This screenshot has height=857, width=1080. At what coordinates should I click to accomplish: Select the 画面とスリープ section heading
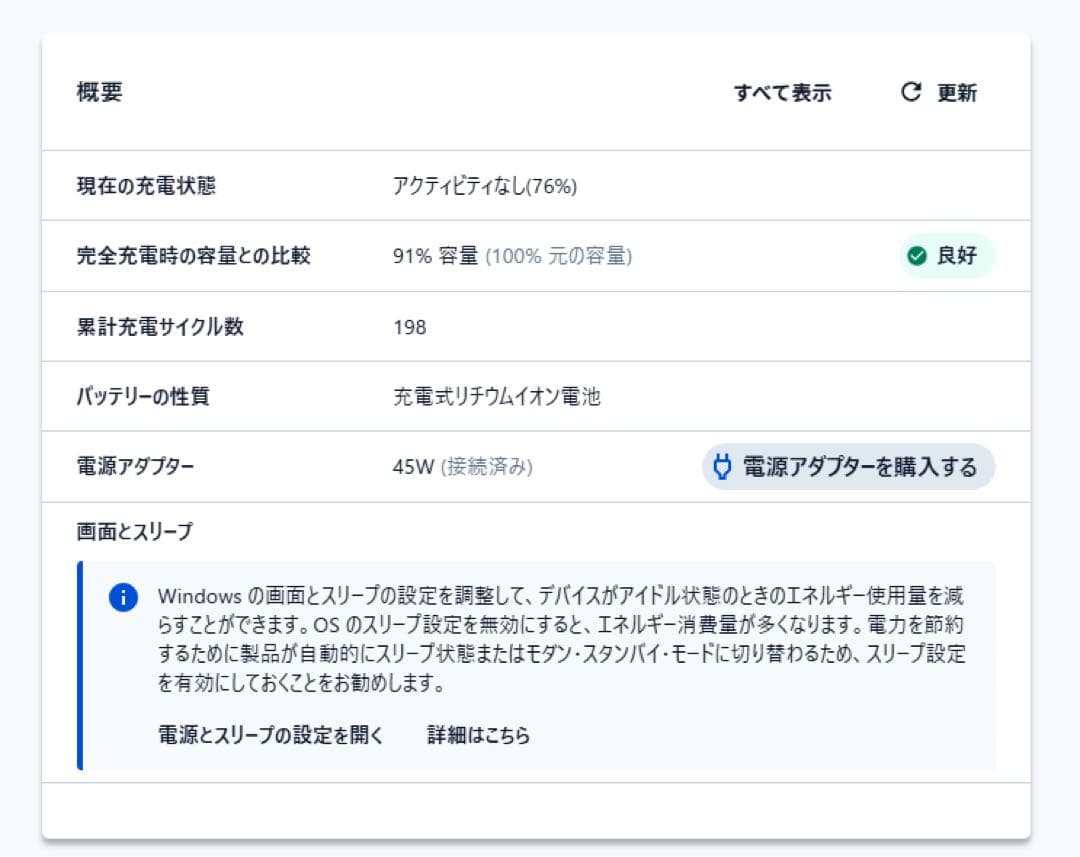[x=134, y=532]
